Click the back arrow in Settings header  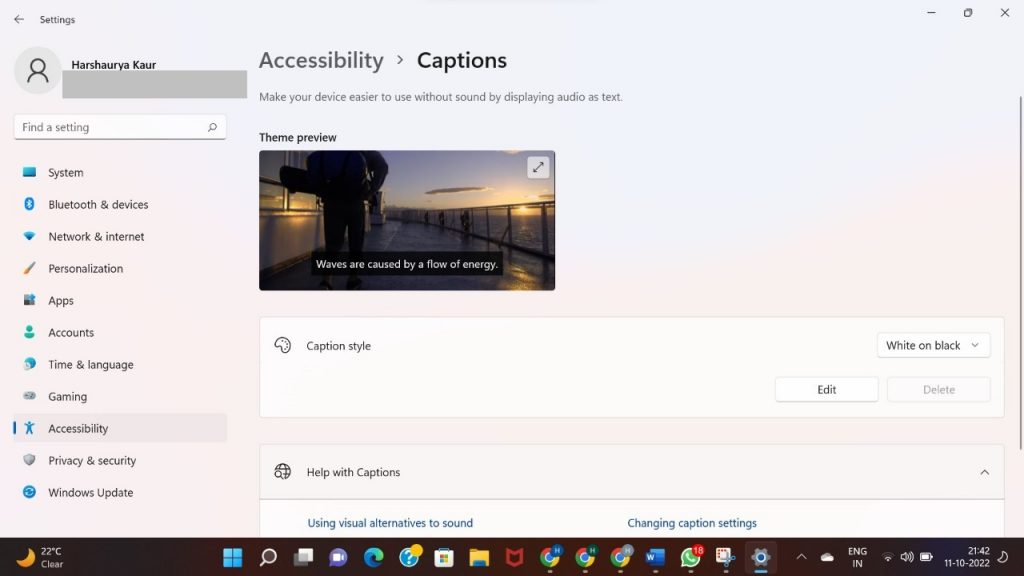(18, 19)
